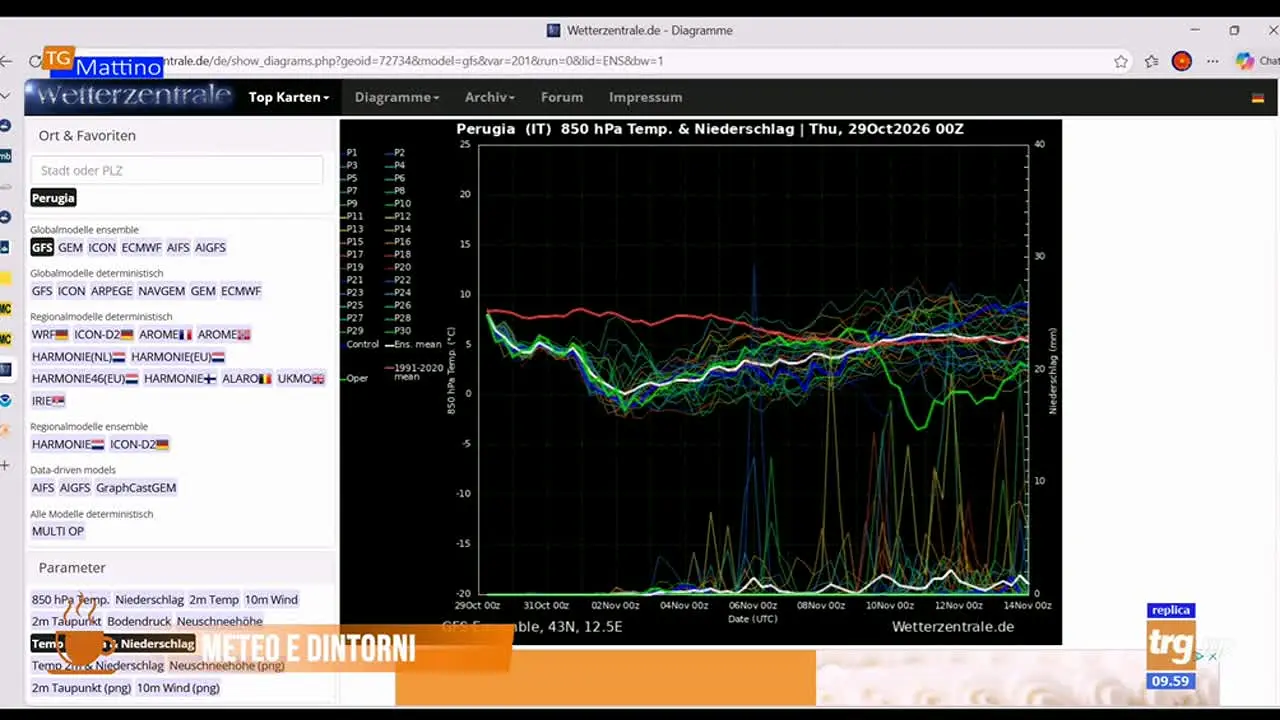Image resolution: width=1280 pixels, height=720 pixels.
Task: Select the Wetterzentrale.de - Diagramme window title
Action: [650, 31]
